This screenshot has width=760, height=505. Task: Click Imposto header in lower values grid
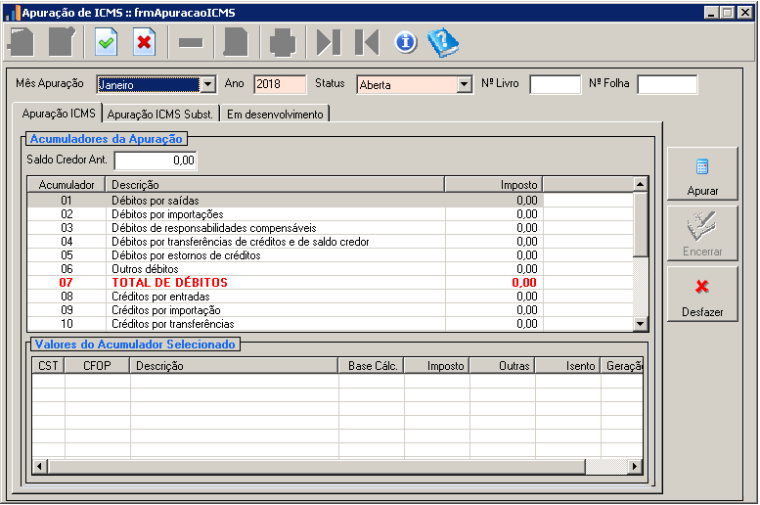pos(437,366)
